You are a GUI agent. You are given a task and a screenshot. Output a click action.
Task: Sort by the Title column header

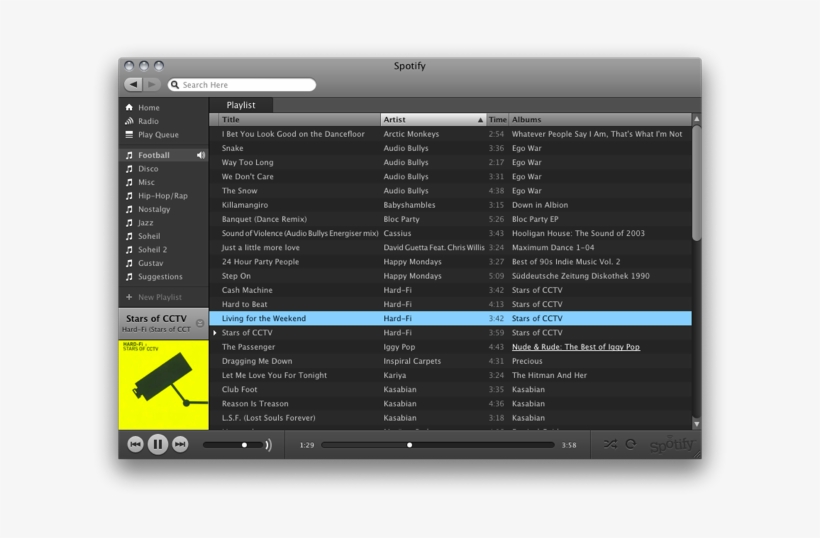(x=300, y=119)
